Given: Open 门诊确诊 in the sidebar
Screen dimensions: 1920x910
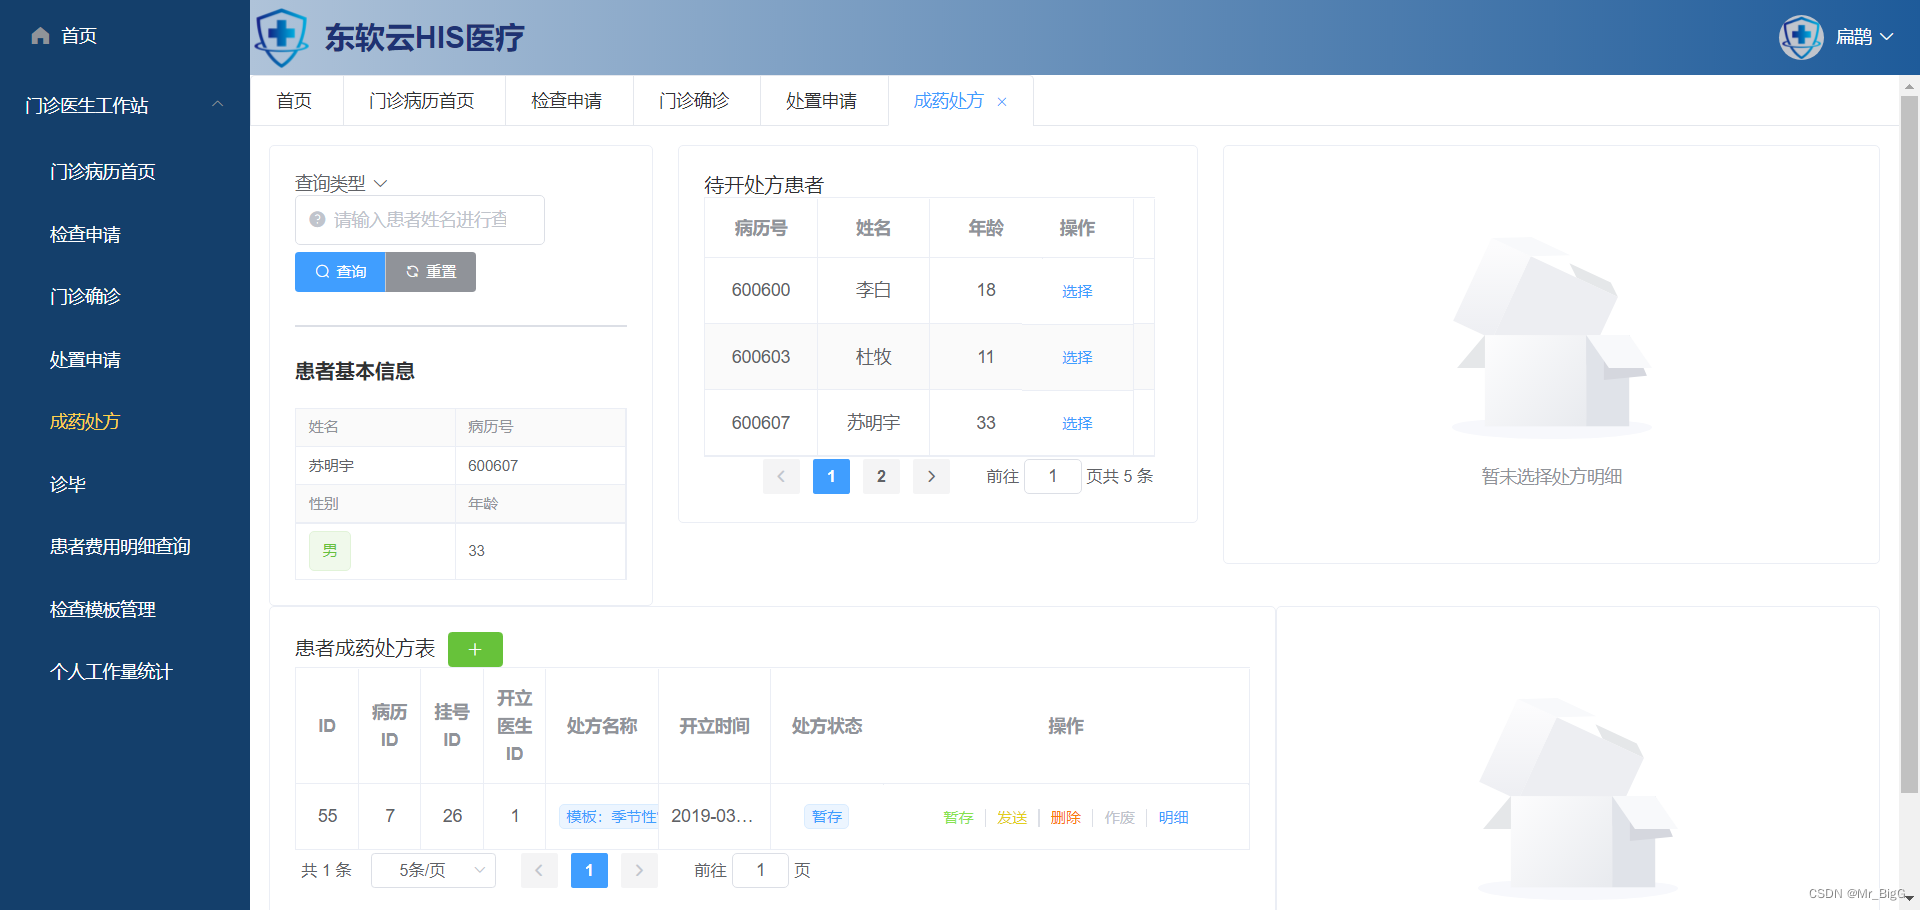Looking at the screenshot, I should click(x=85, y=297).
